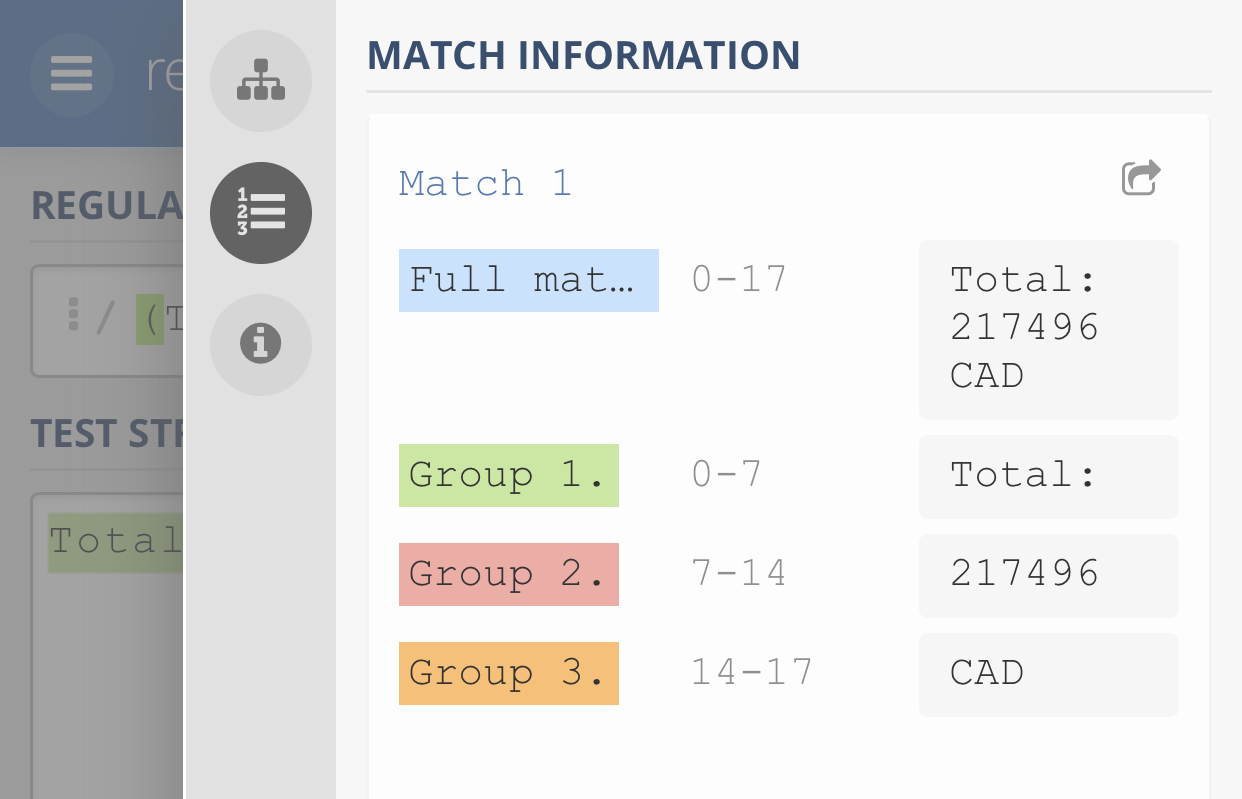Viewport: 1242px width, 799px height.
Task: Open the quick reference info icon
Action: [x=260, y=344]
